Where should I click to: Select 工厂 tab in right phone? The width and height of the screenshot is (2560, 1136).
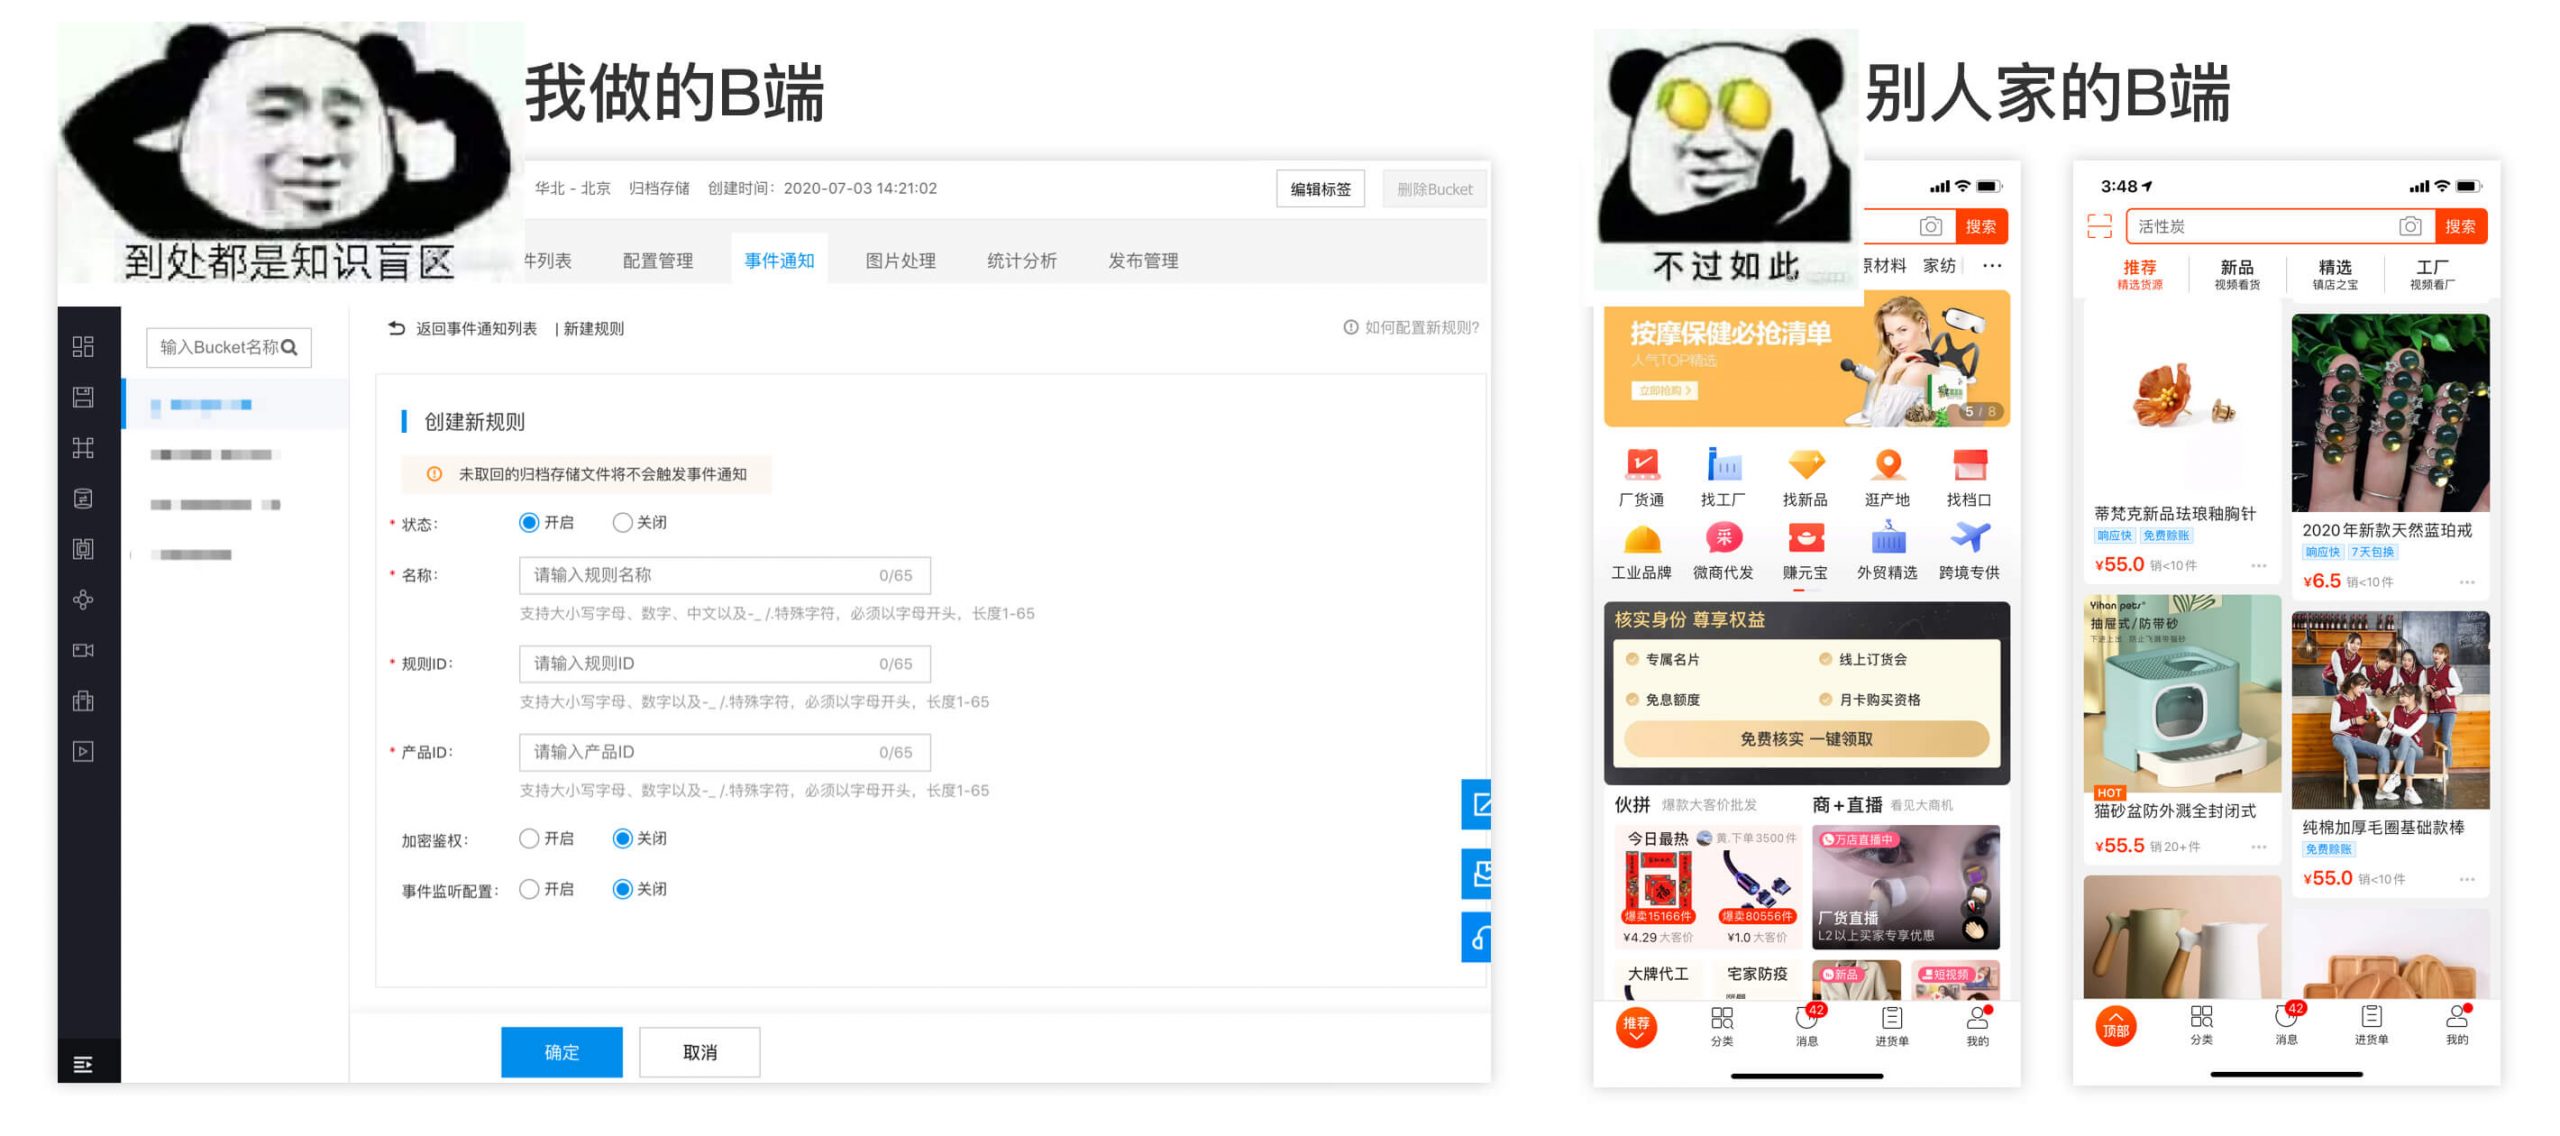2431,274
